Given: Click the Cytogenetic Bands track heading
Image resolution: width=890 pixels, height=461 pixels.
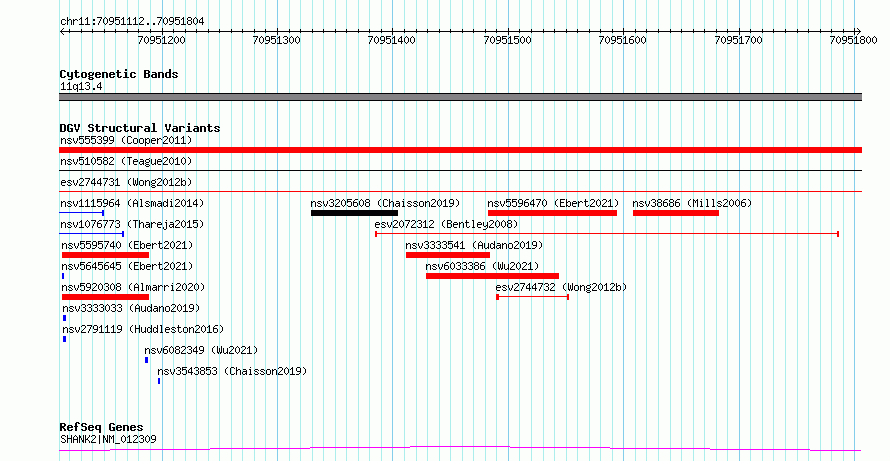Looking at the screenshot, I should pos(119,74).
